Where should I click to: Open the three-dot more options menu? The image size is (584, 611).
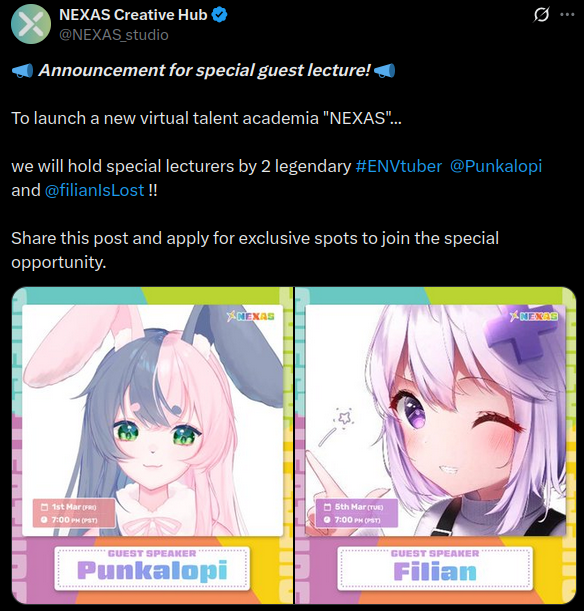(567, 14)
